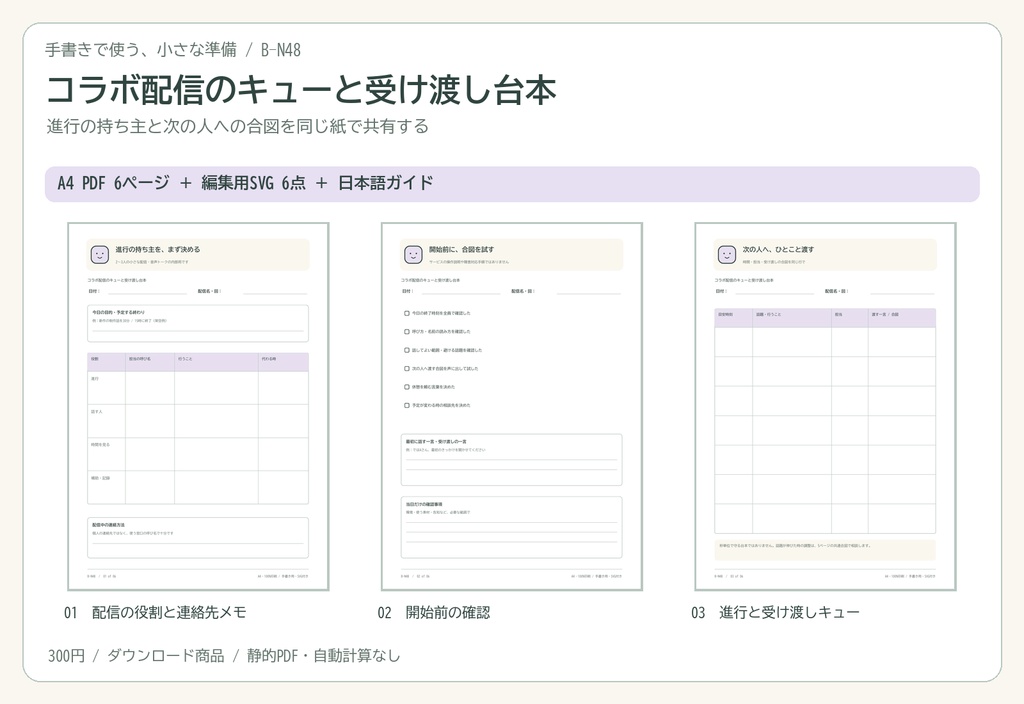Click caption 01 配信の役割と連絡先メモ
Viewport: 1024px width, 704px height.
[x=155, y=613]
